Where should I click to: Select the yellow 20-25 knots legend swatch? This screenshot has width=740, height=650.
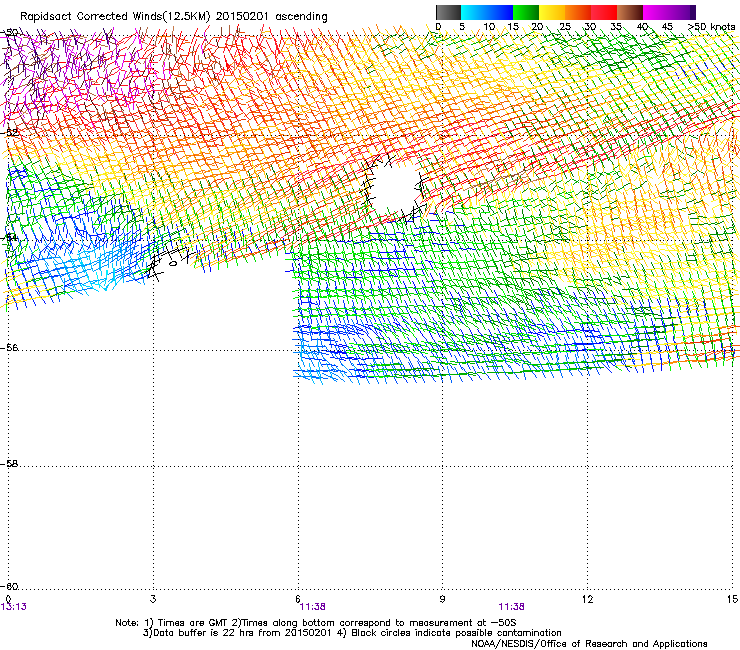(x=552, y=12)
